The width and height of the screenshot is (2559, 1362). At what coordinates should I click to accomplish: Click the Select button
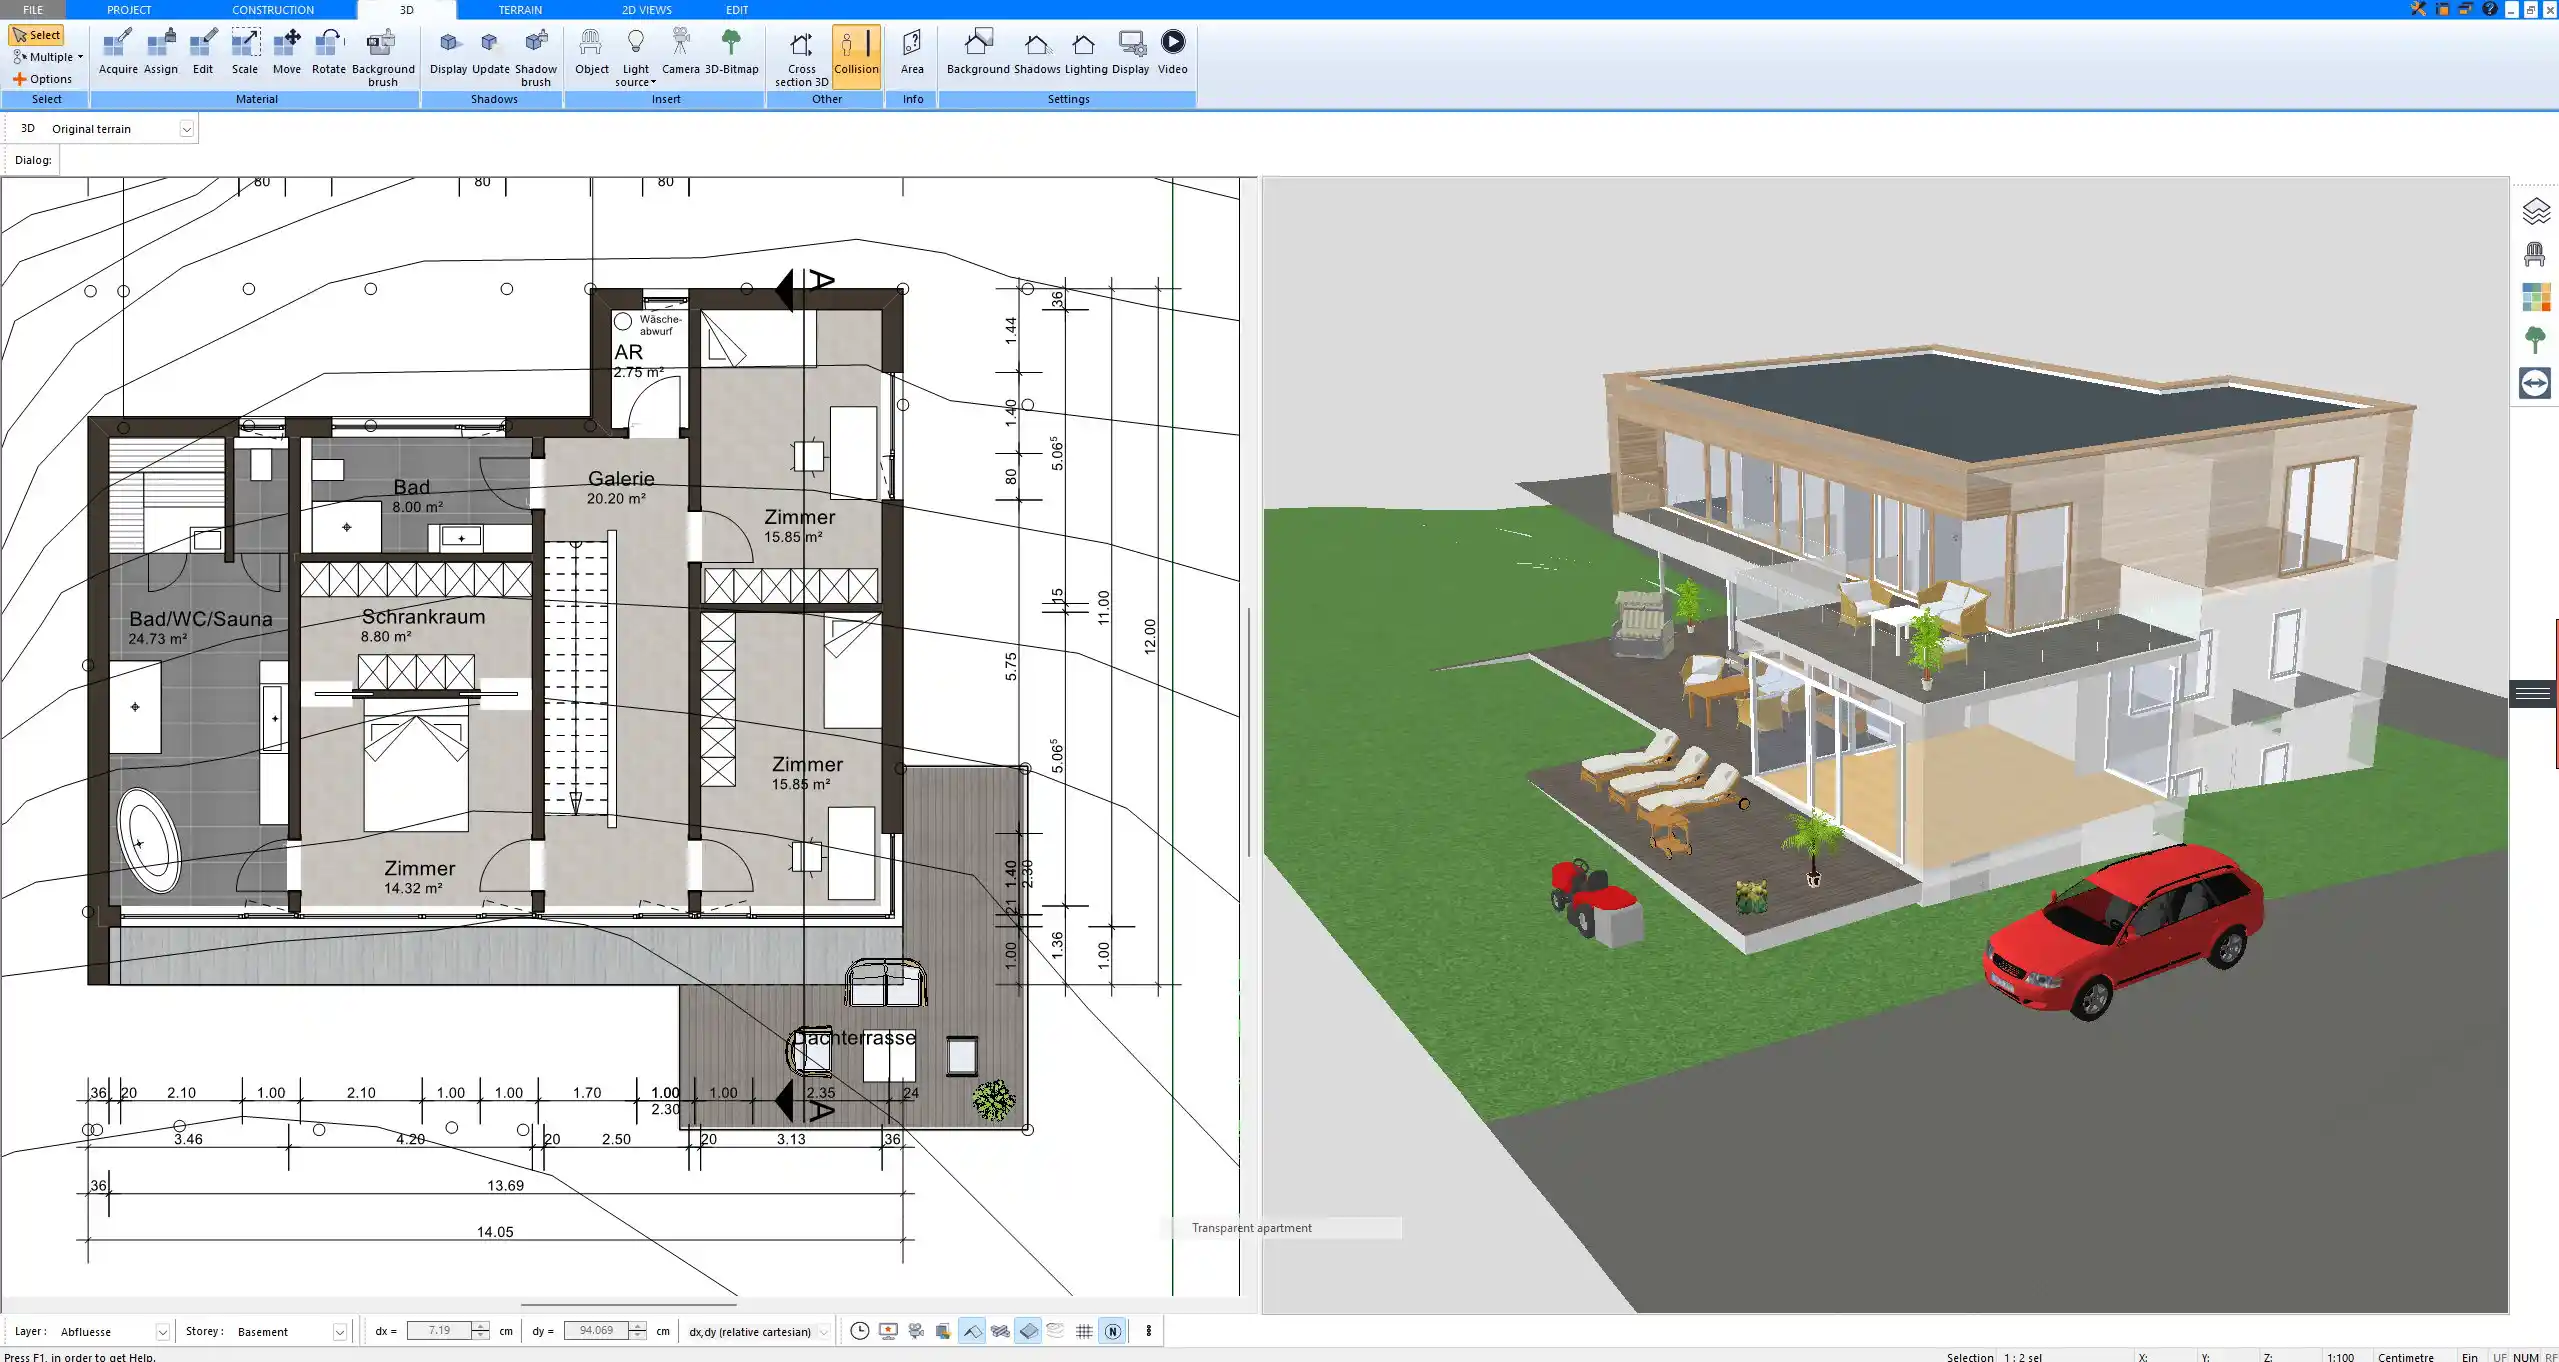[x=36, y=35]
